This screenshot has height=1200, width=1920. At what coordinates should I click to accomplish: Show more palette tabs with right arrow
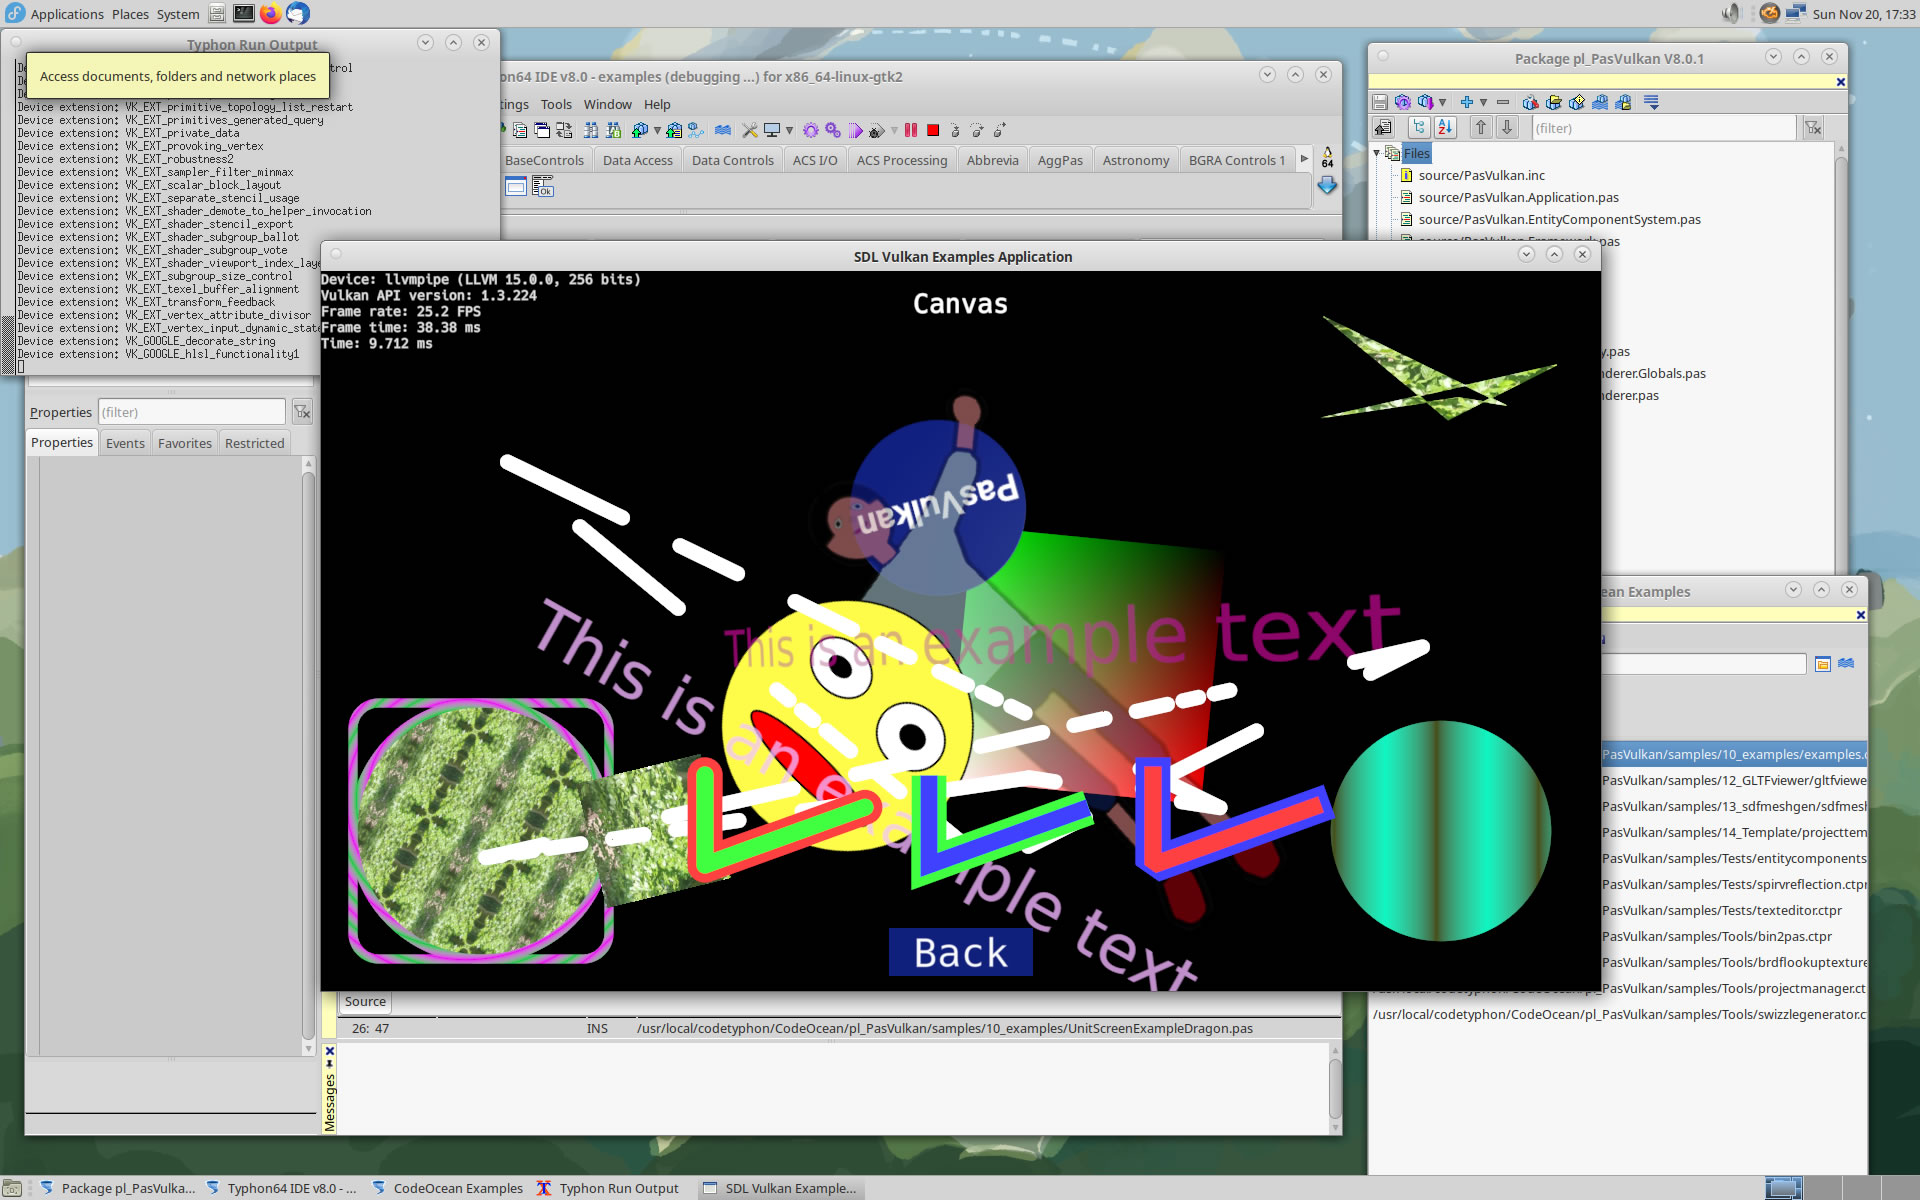click(x=1304, y=159)
